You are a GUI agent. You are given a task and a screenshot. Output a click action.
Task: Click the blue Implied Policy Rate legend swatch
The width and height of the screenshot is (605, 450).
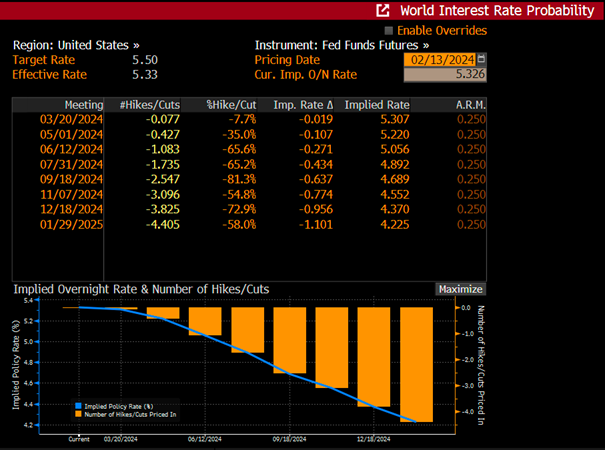(x=78, y=406)
